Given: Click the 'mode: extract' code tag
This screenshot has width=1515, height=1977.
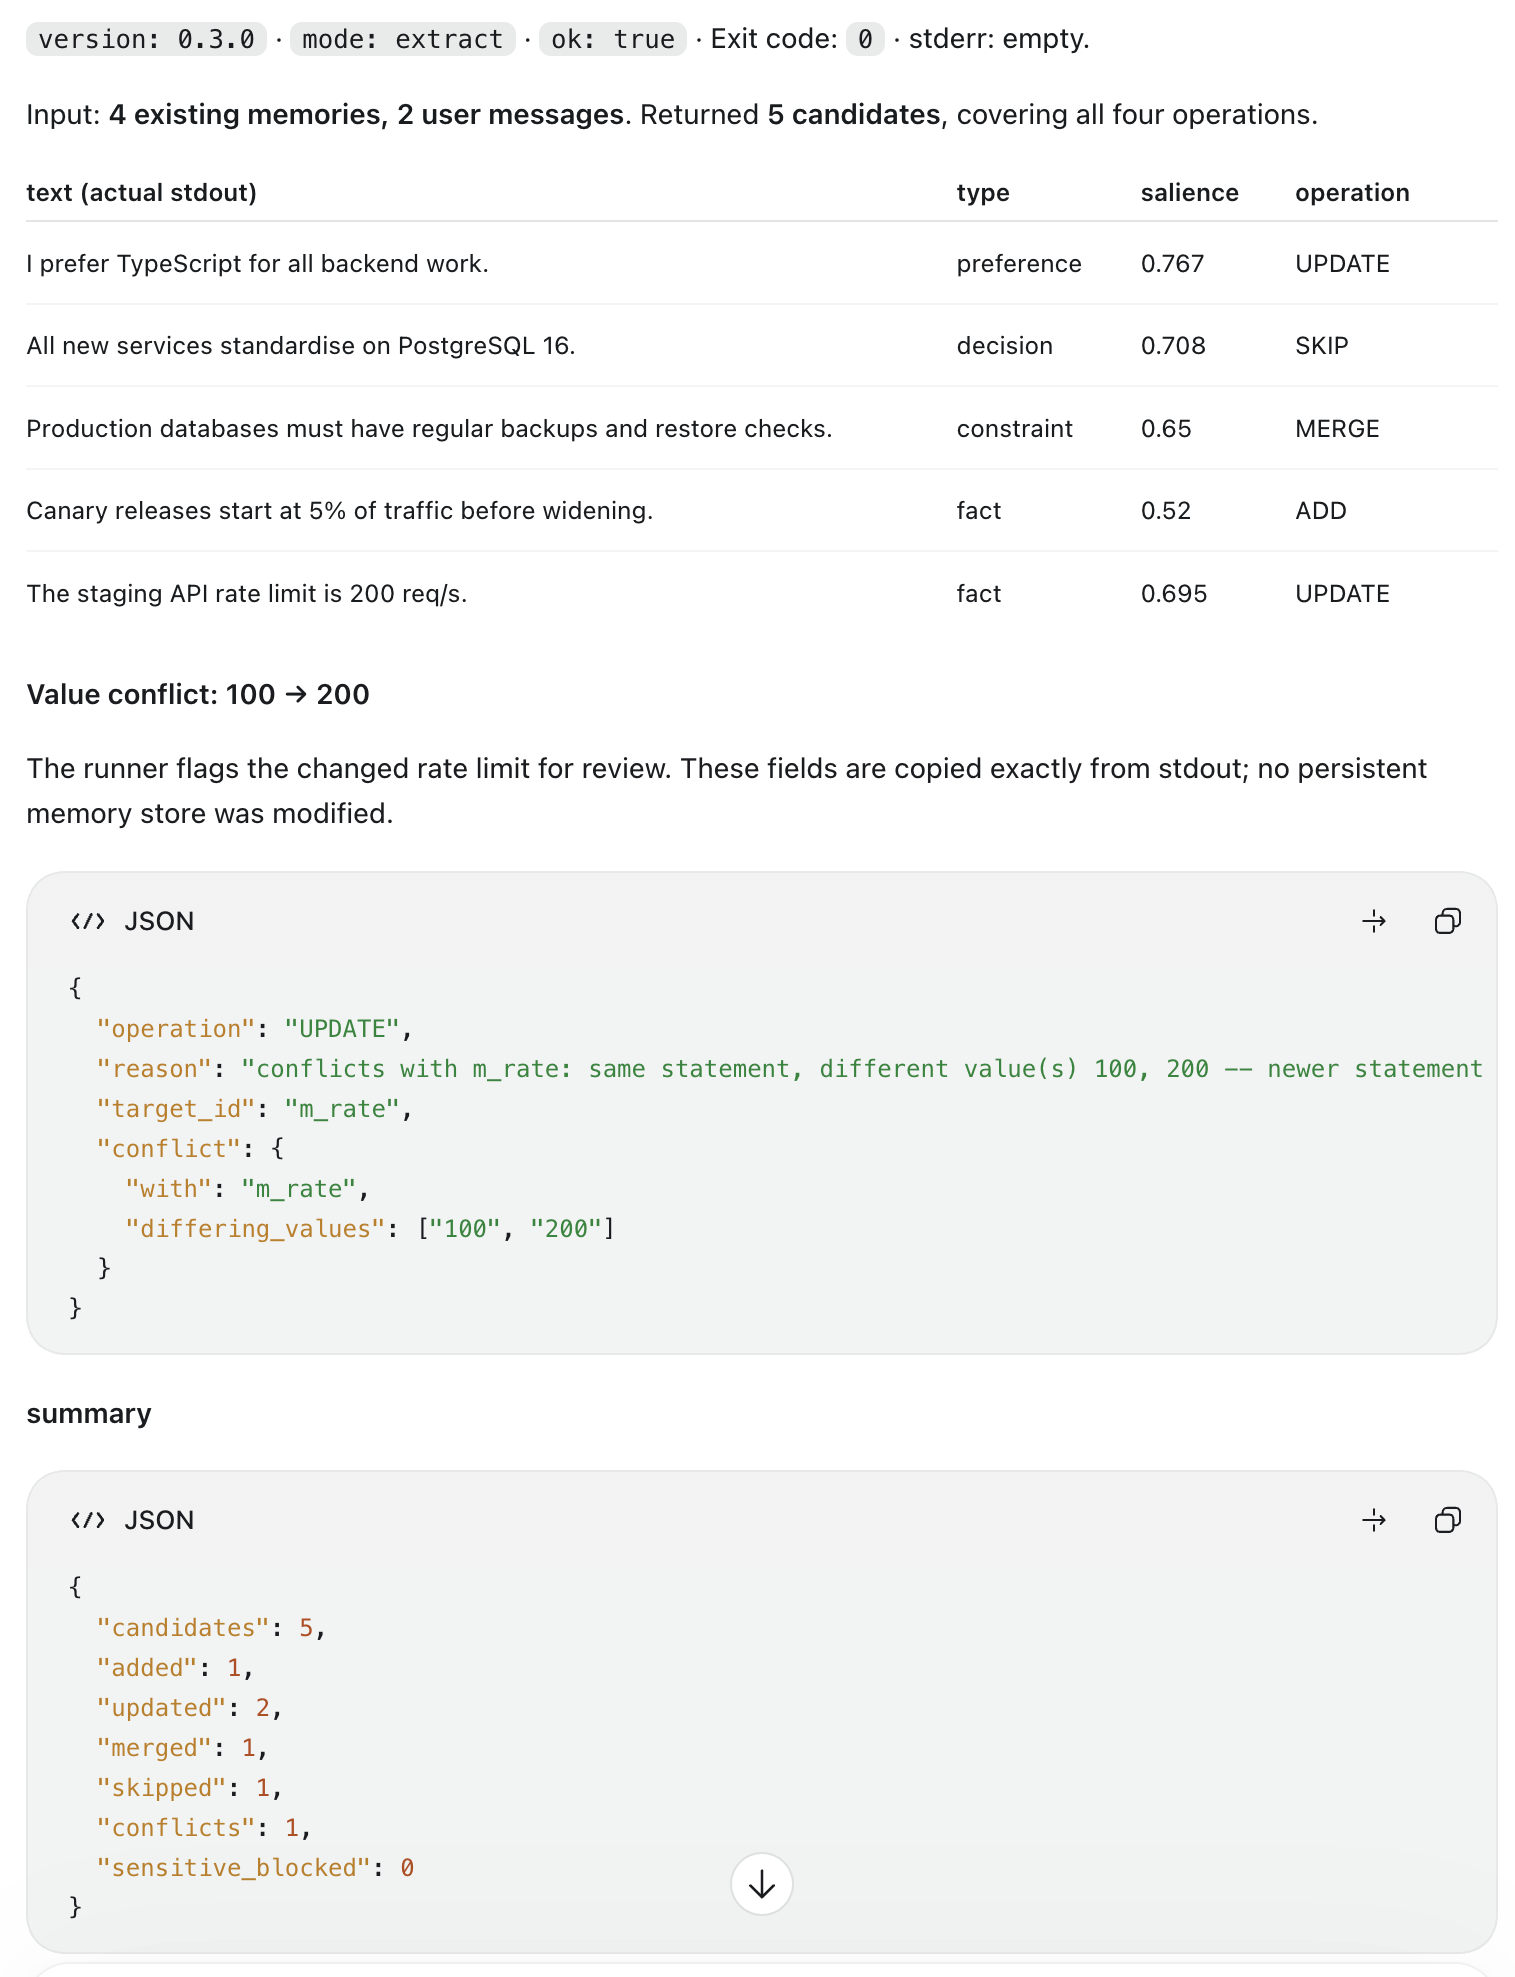Looking at the screenshot, I should click(x=402, y=39).
